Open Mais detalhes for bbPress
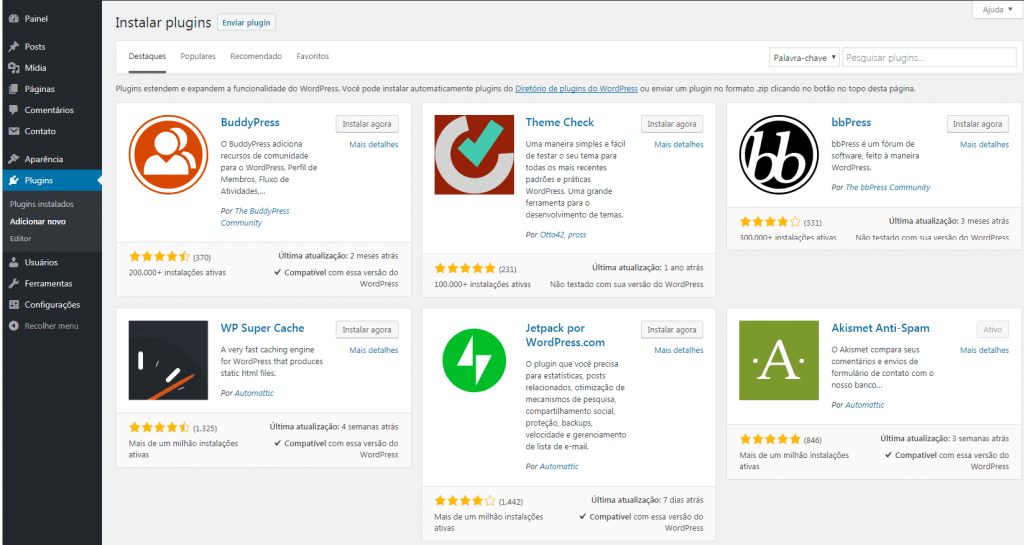Screen dimensions: 1024x545 984,145
